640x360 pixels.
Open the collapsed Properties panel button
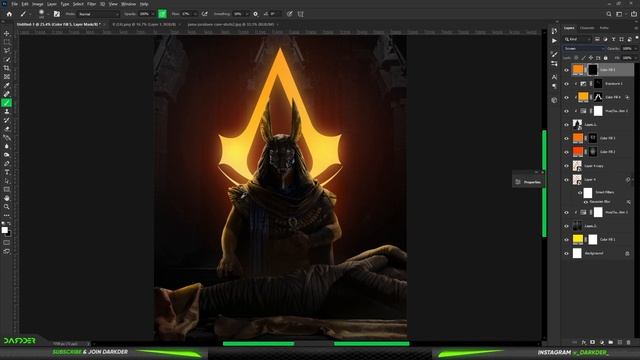(x=528, y=182)
